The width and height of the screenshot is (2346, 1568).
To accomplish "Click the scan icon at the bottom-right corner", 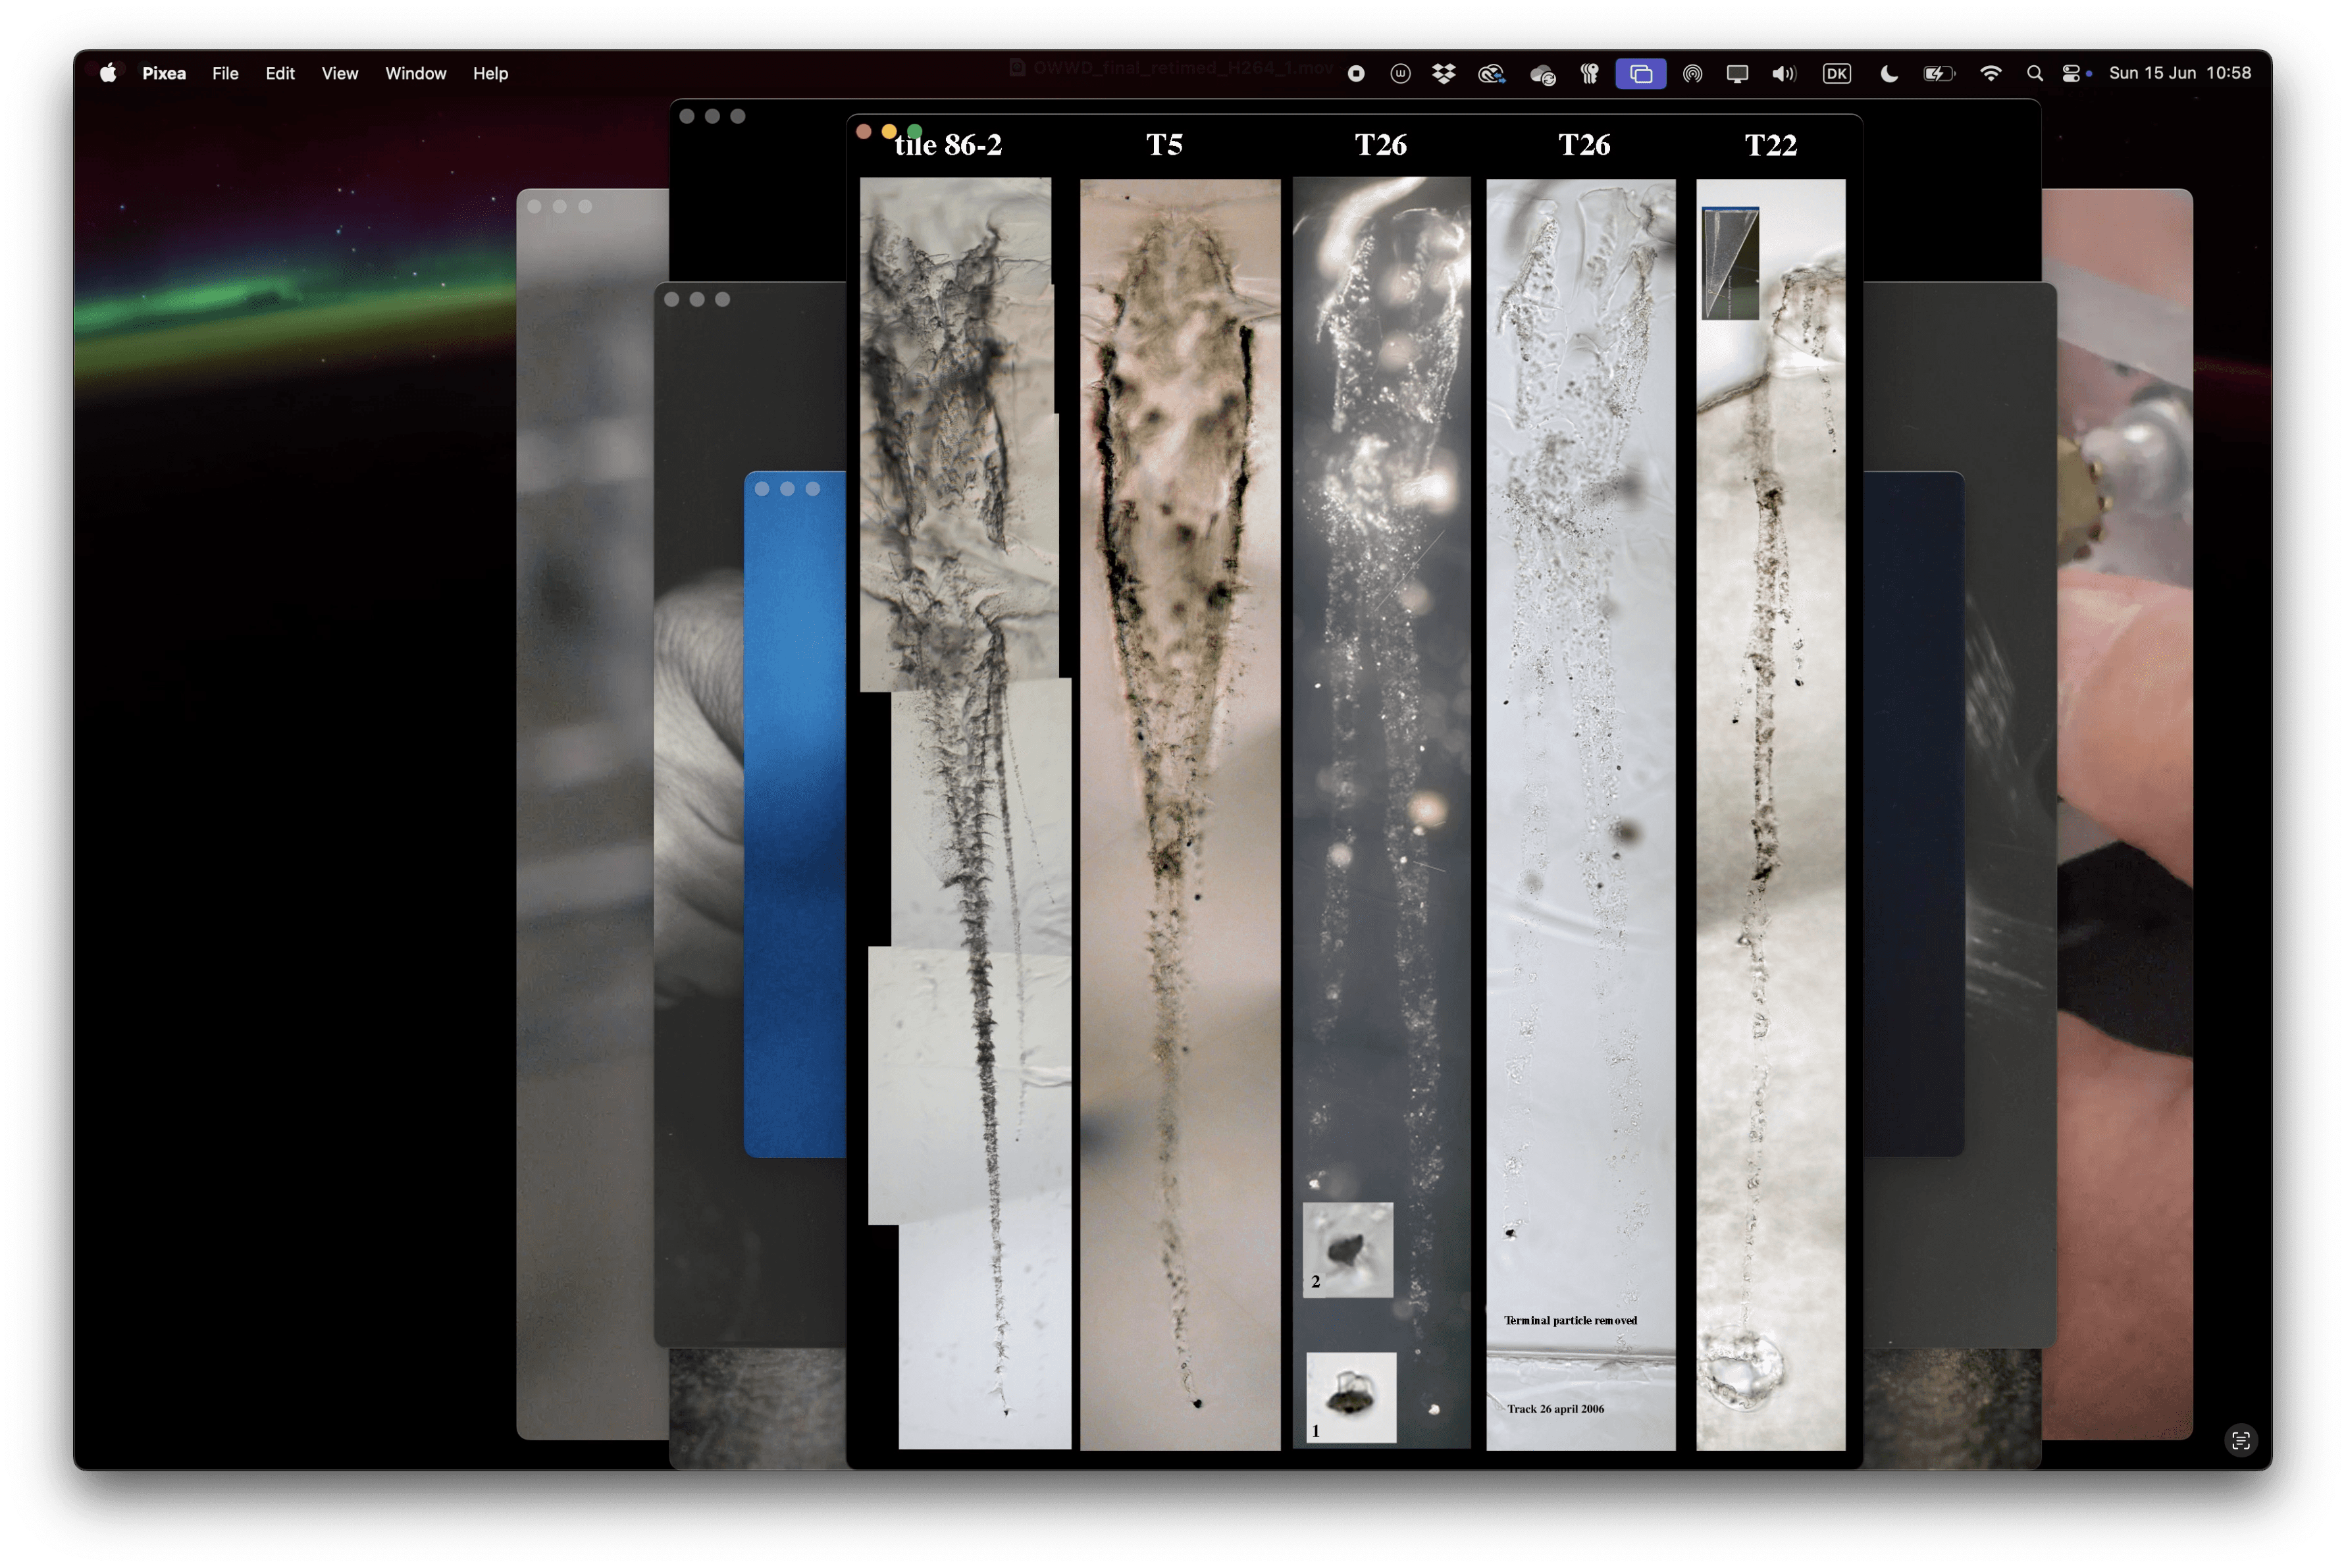I will (2240, 1440).
